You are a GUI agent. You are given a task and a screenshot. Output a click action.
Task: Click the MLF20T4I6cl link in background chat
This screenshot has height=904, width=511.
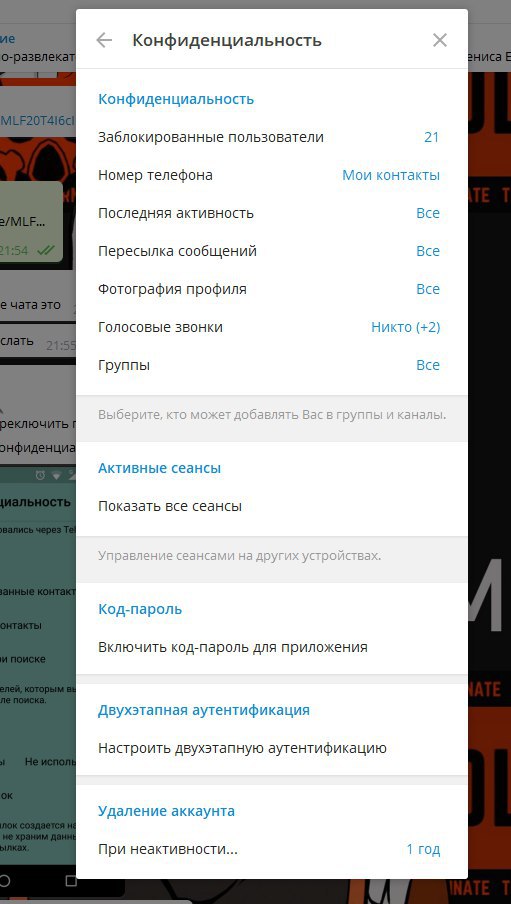click(37, 120)
